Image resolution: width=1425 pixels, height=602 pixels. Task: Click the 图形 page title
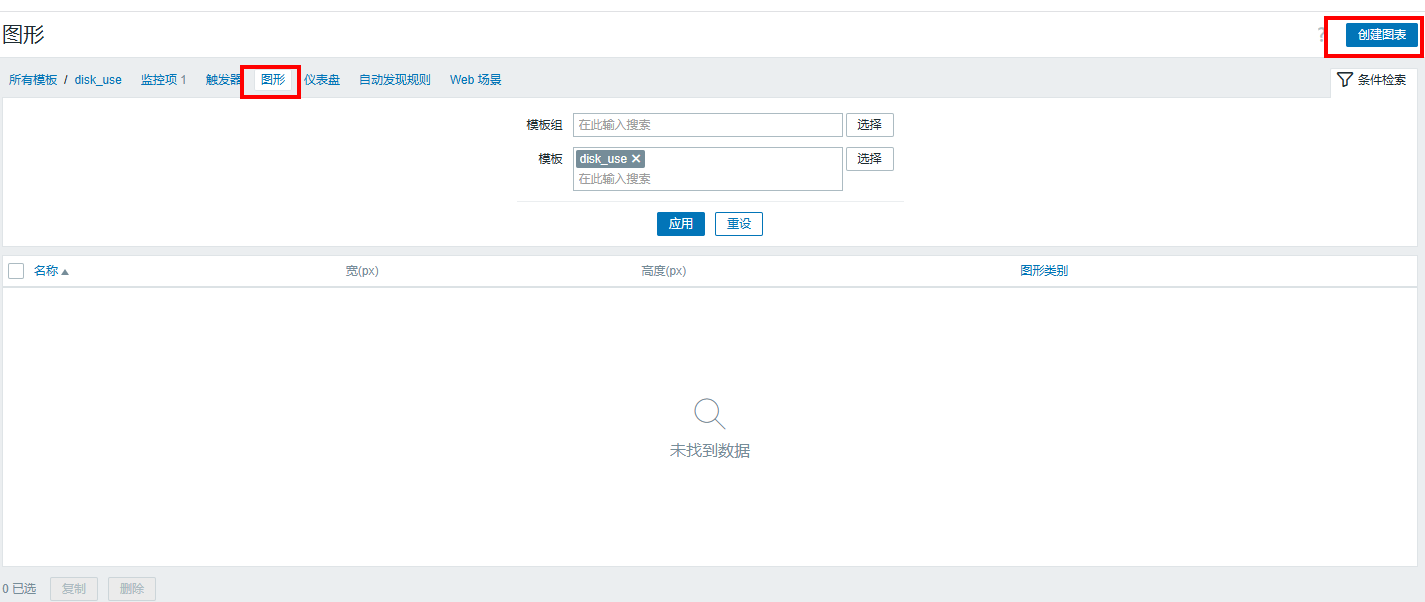point(23,35)
